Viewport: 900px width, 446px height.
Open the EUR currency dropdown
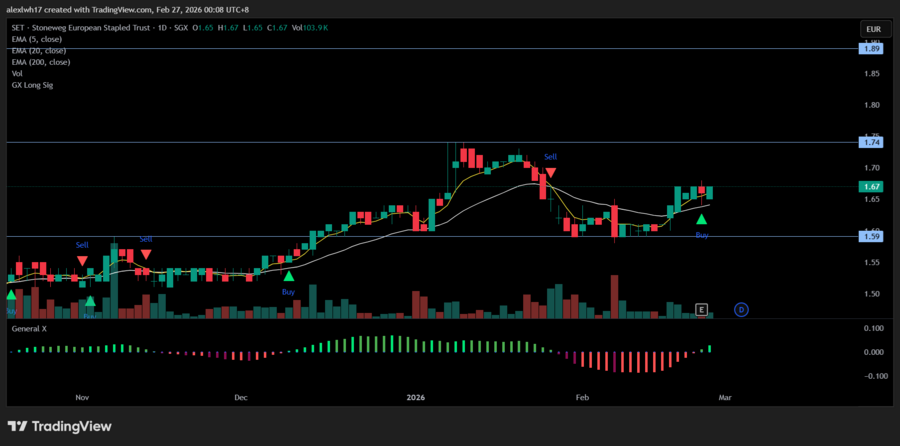tap(872, 29)
